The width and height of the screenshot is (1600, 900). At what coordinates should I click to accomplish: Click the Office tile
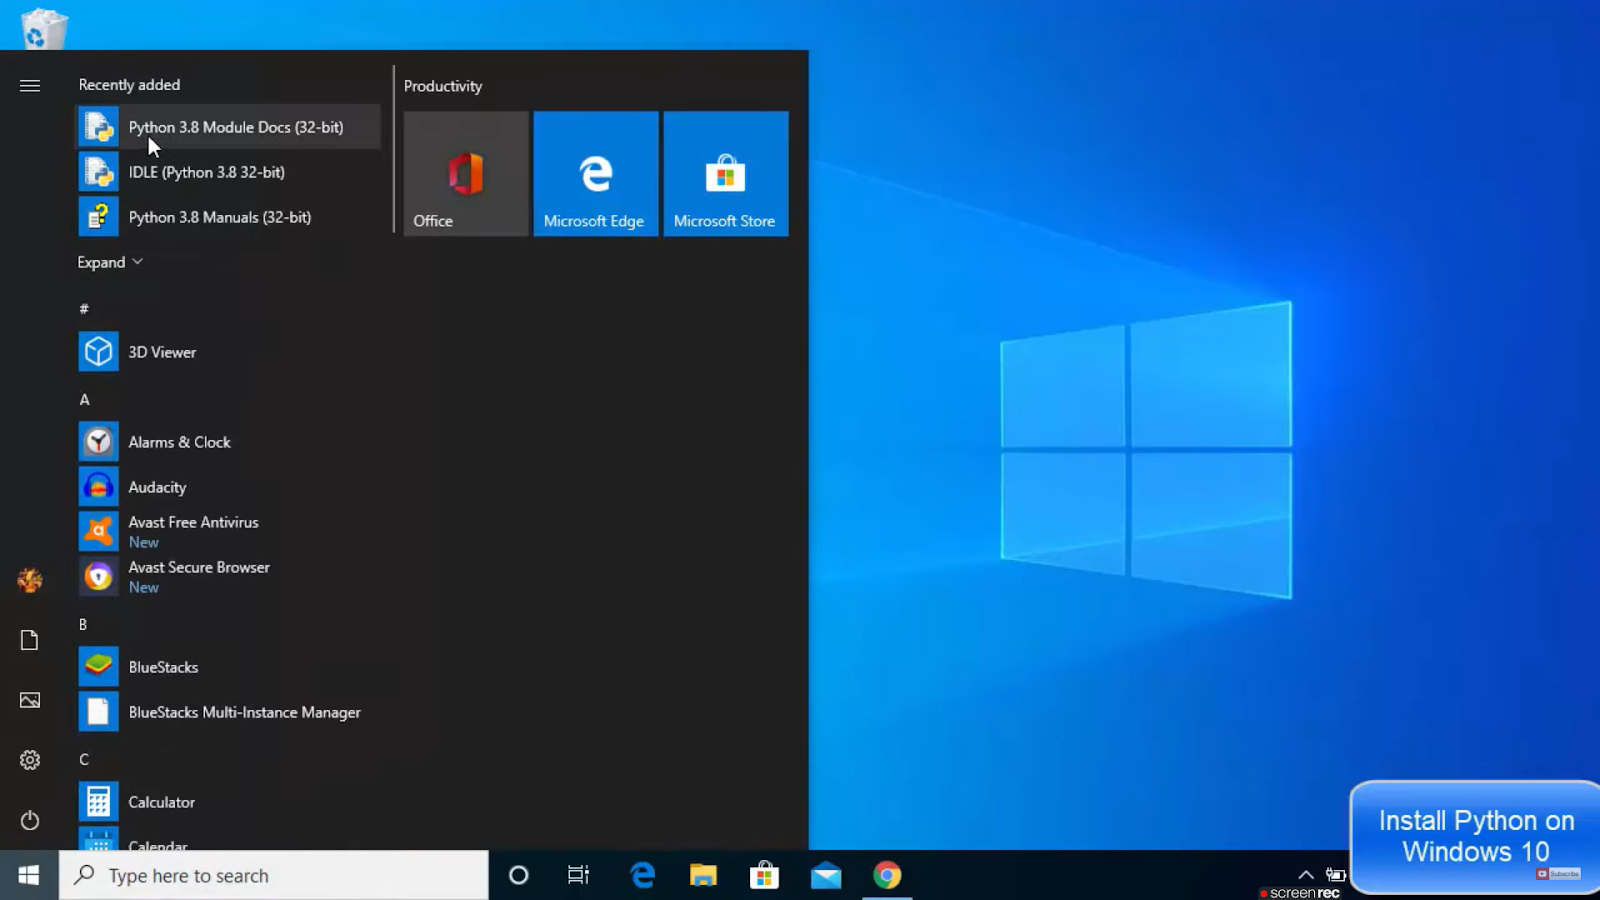466,174
